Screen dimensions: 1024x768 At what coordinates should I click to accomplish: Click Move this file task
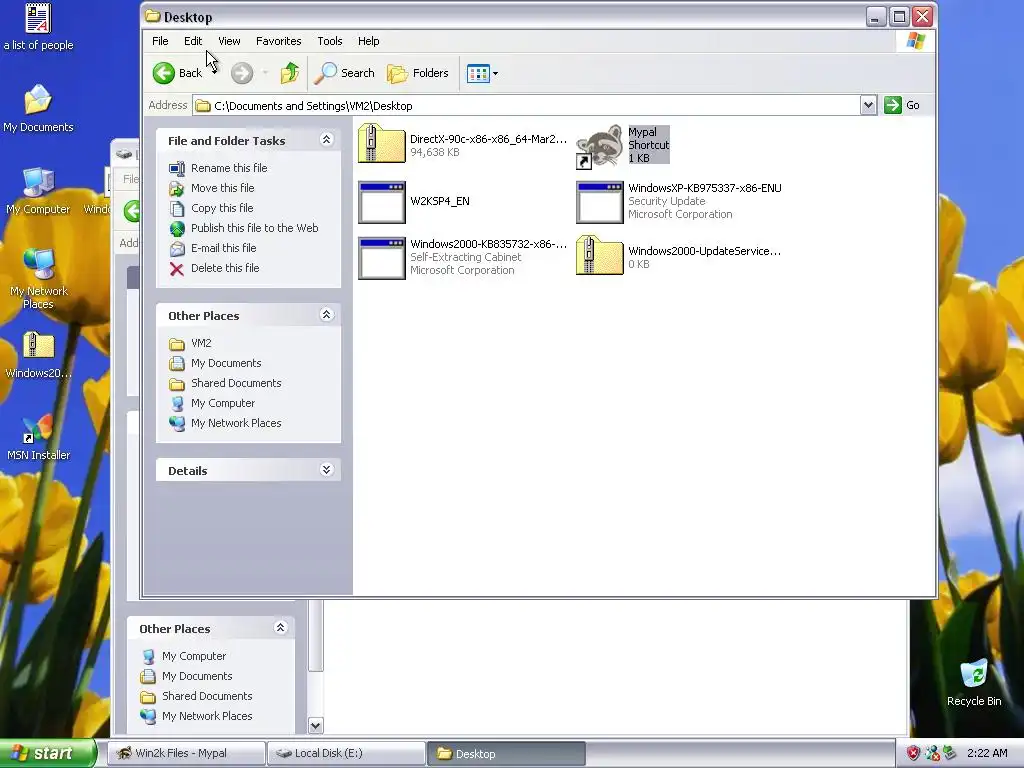[222, 188]
